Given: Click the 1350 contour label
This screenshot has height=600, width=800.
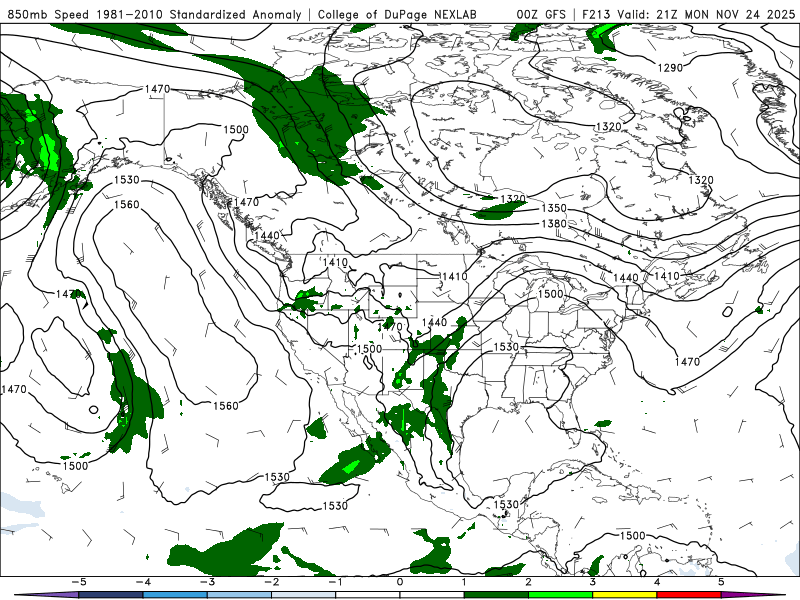Looking at the screenshot, I should 554,208.
